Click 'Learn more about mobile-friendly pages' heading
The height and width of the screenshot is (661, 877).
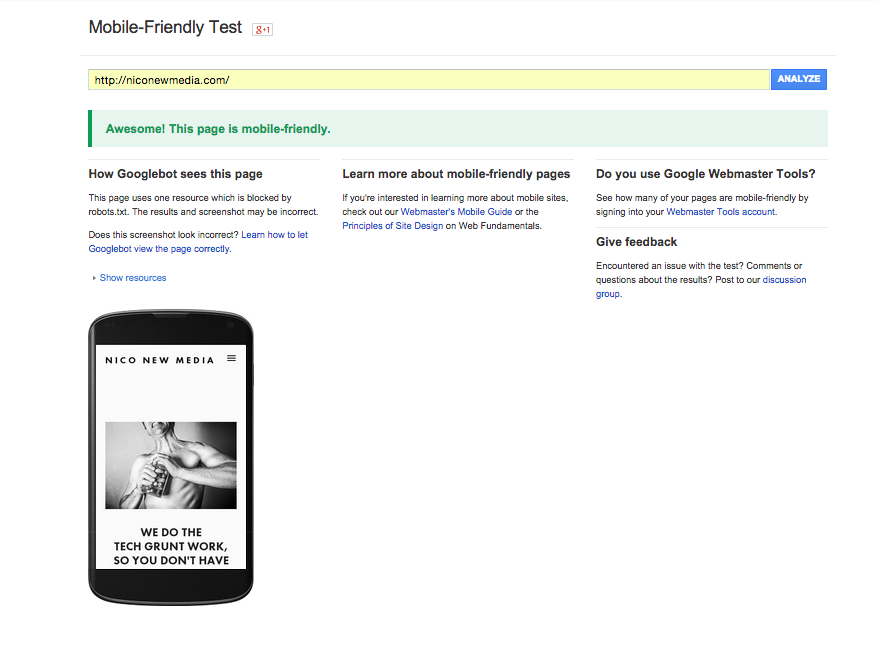point(456,174)
